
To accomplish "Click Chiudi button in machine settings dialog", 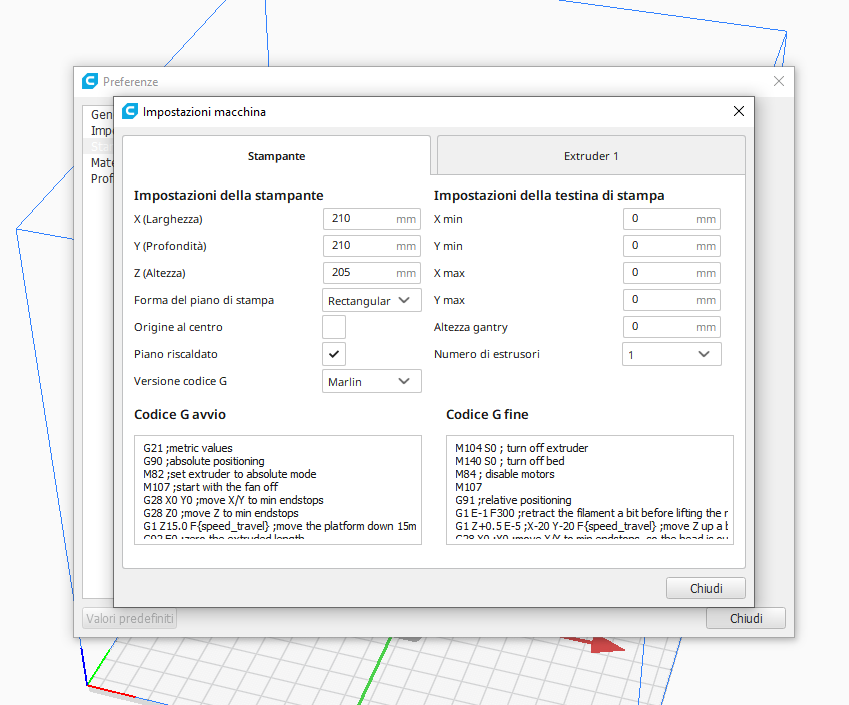I will (706, 588).
